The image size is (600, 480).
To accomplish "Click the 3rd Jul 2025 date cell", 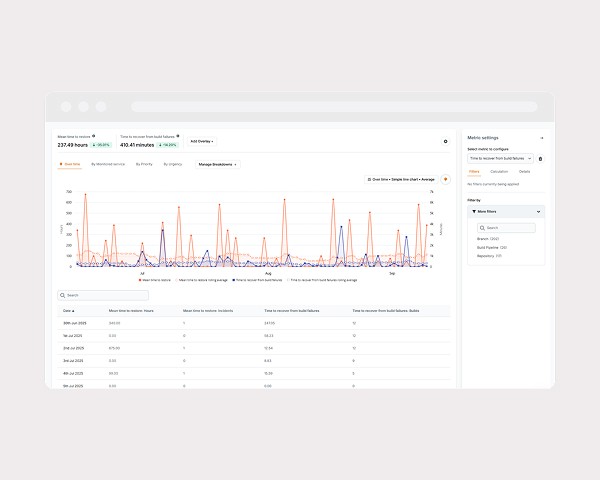I will (73, 361).
